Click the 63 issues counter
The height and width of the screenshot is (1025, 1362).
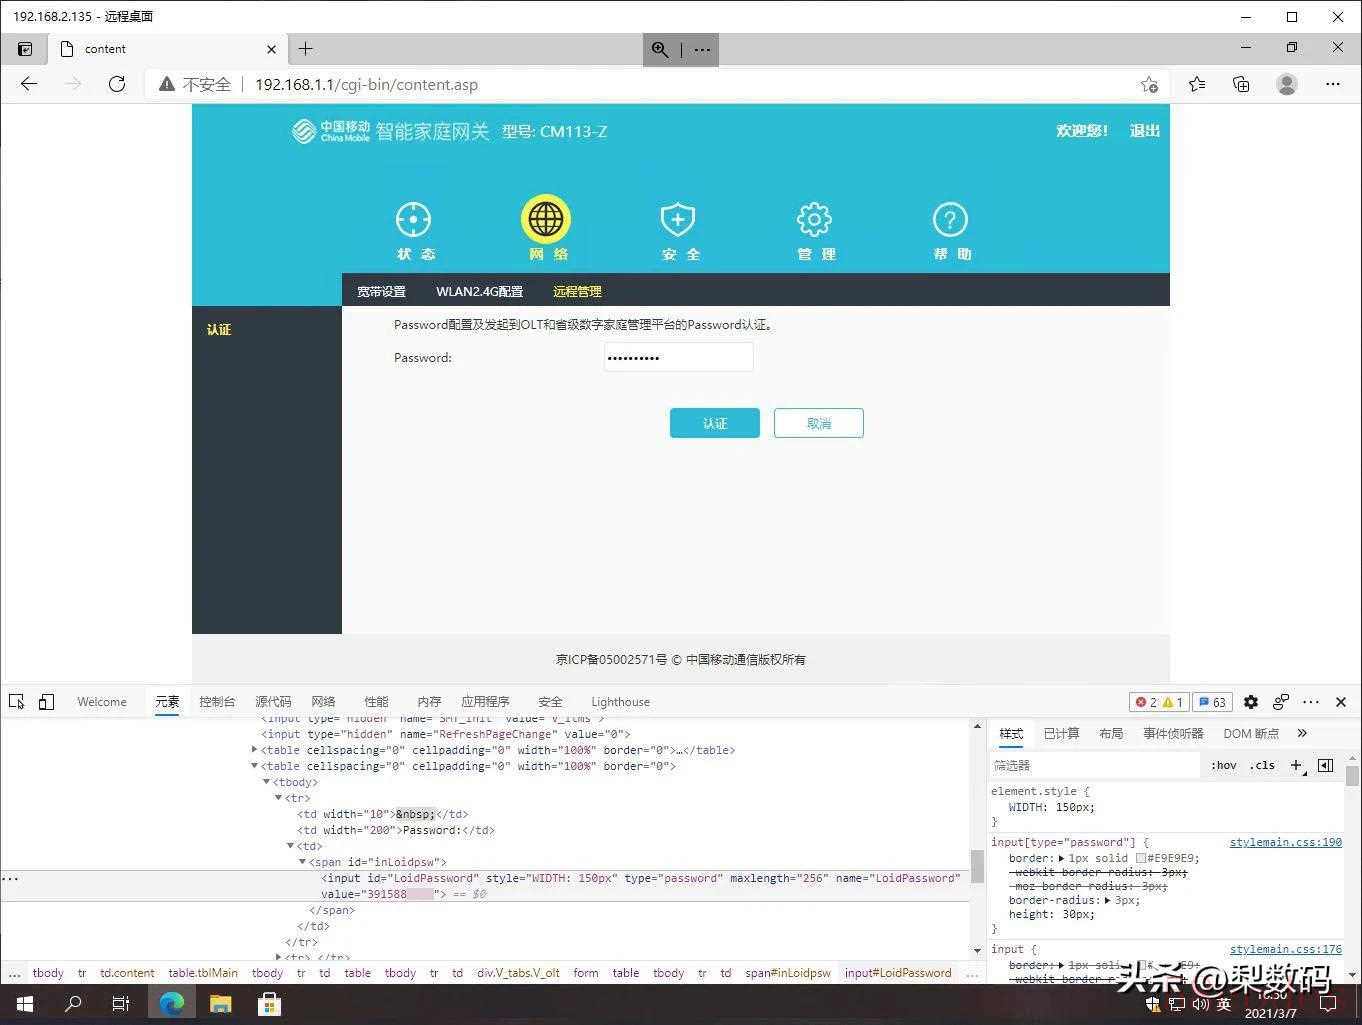1213,702
